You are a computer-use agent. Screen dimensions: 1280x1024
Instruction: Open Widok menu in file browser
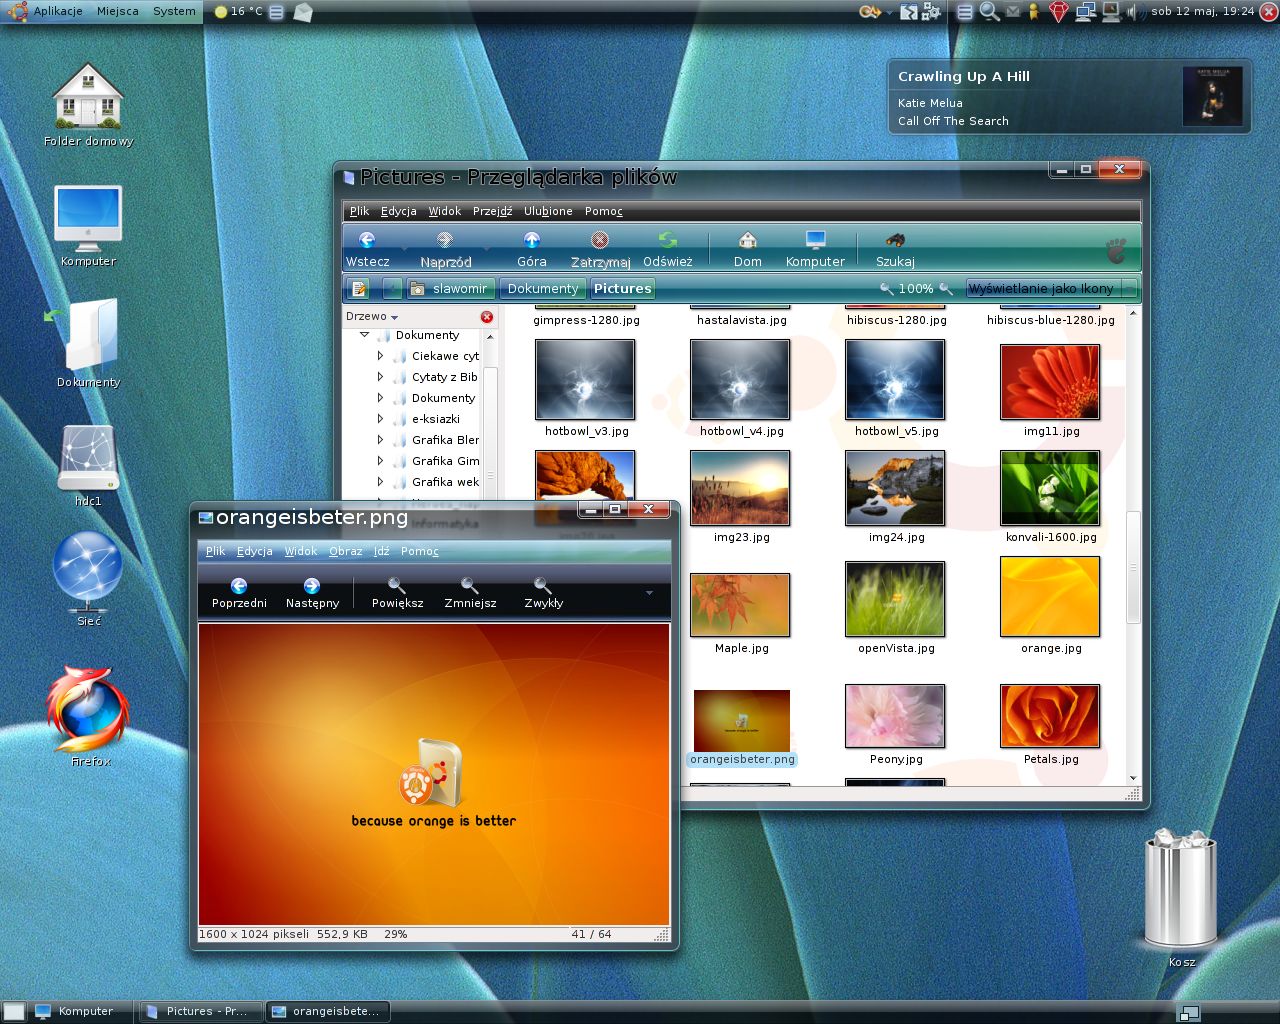tap(444, 211)
